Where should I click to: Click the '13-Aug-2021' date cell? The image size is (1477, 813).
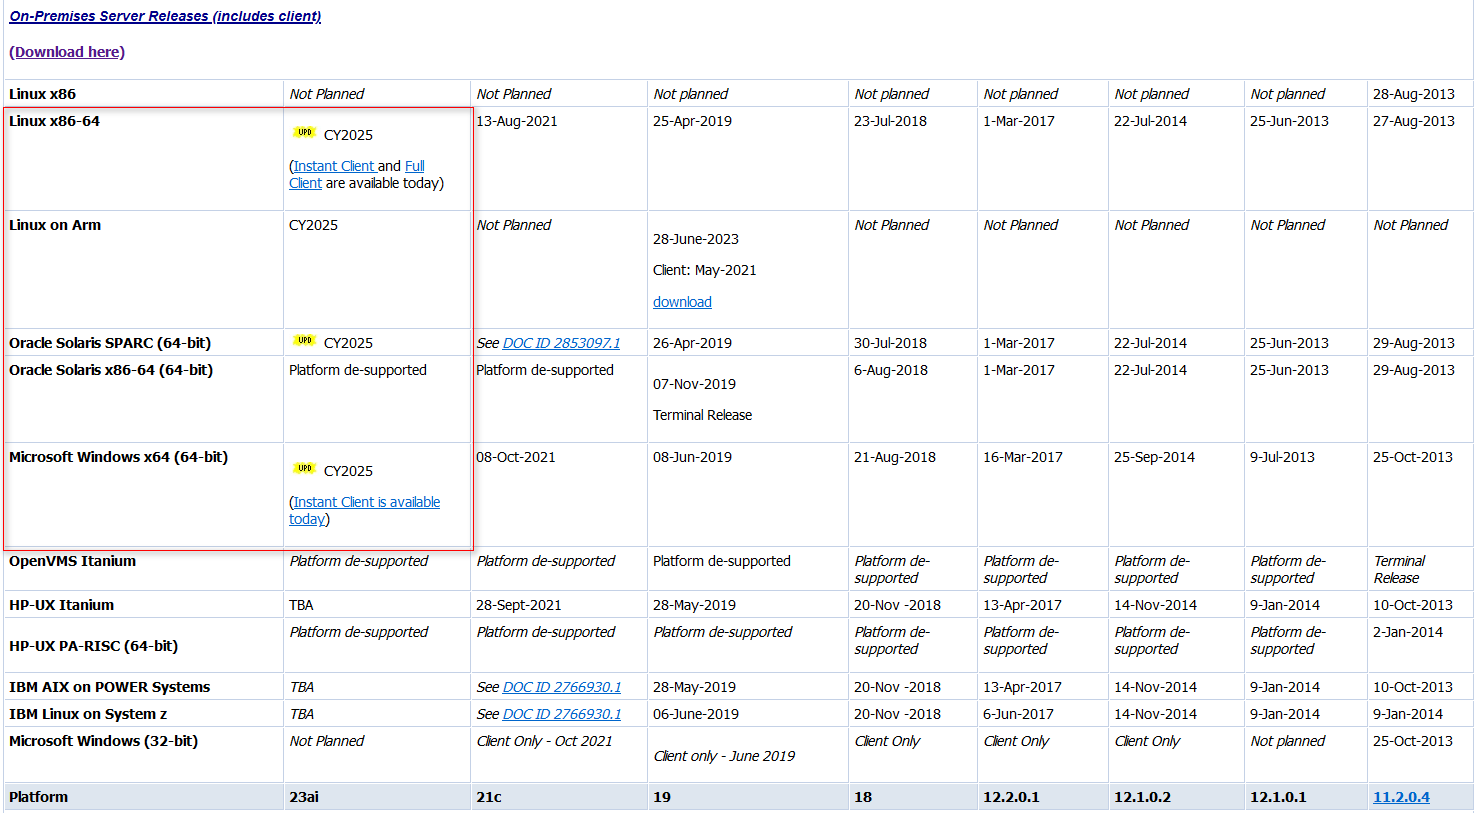click(517, 121)
